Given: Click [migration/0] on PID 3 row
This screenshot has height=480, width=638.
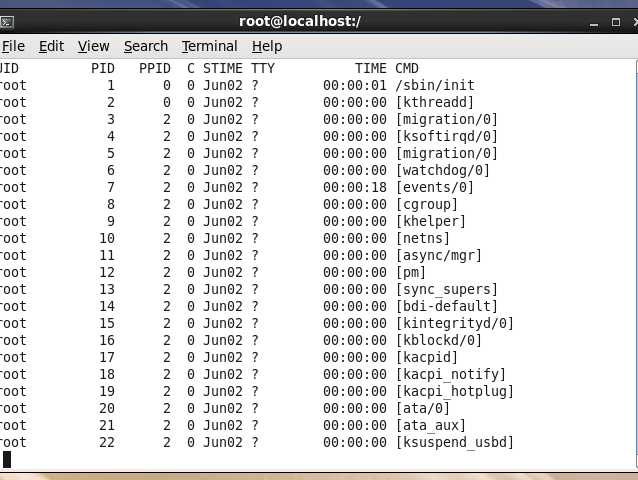Looking at the screenshot, I should click(447, 120).
